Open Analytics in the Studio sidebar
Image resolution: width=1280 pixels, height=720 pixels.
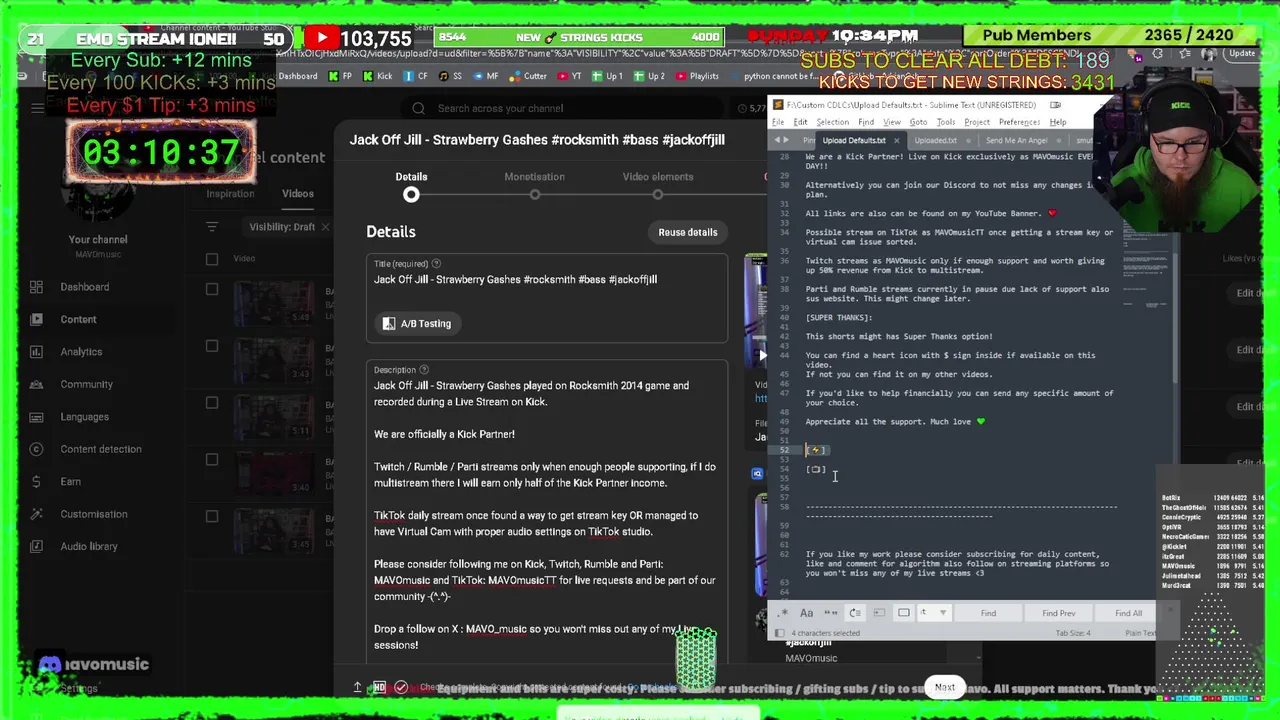(81, 352)
